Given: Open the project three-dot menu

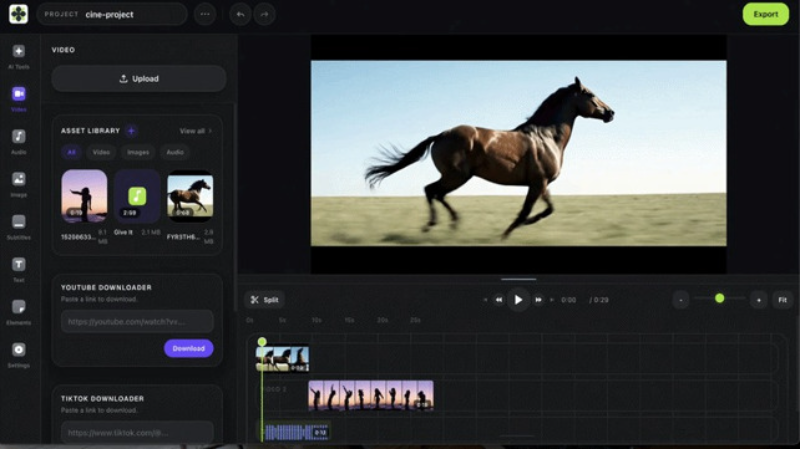Looking at the screenshot, I should [204, 14].
